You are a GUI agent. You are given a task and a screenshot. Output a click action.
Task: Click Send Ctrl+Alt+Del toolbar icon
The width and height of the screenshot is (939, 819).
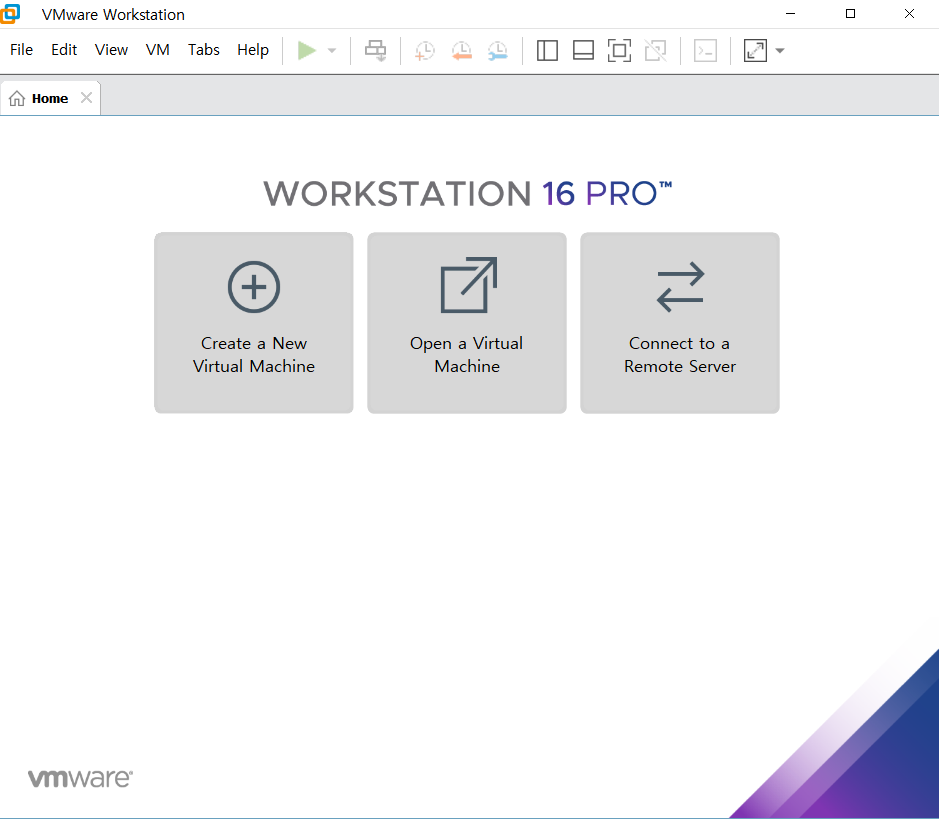[376, 51]
